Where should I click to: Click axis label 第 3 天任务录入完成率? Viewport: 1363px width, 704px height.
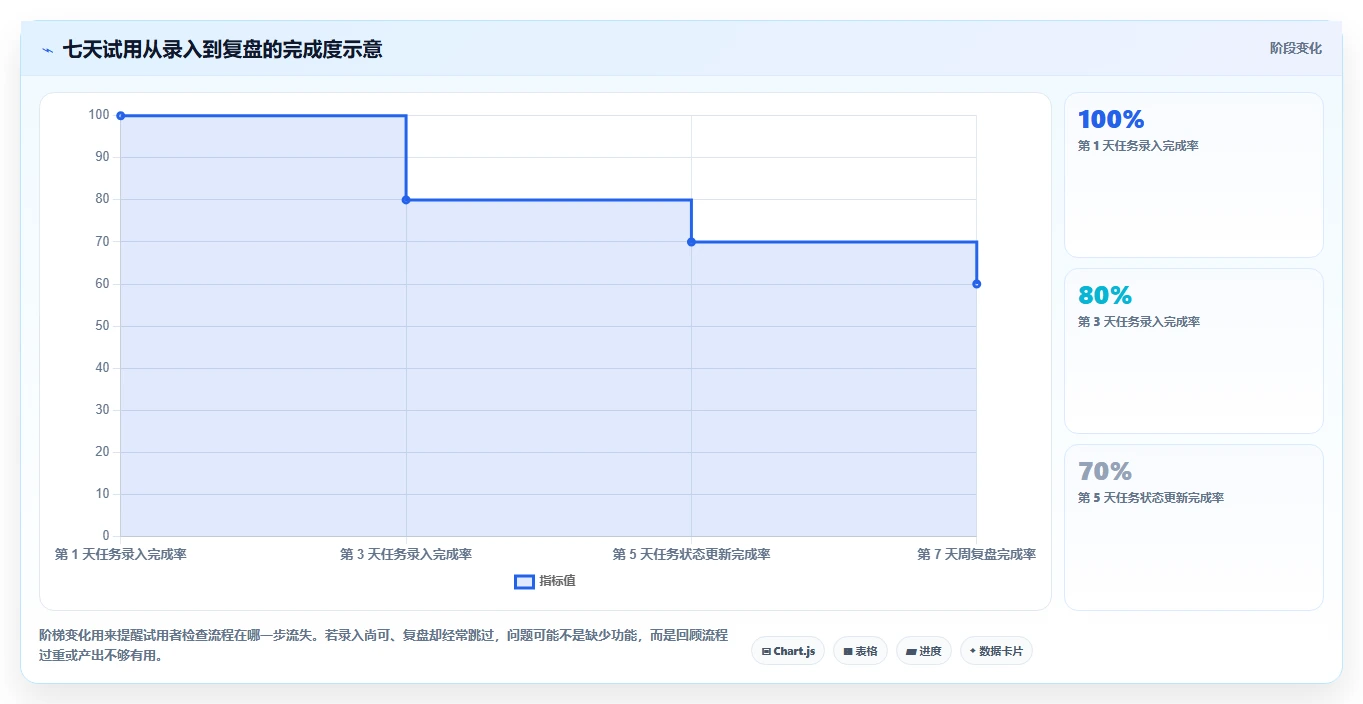406,554
